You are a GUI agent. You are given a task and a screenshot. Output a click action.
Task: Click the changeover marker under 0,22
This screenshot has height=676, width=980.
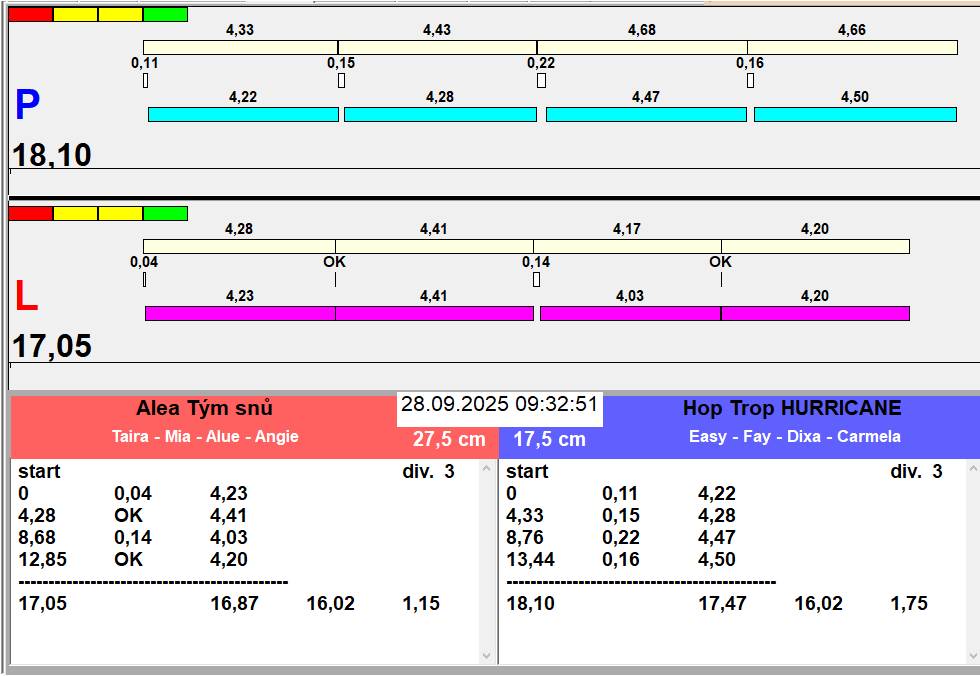(541, 81)
